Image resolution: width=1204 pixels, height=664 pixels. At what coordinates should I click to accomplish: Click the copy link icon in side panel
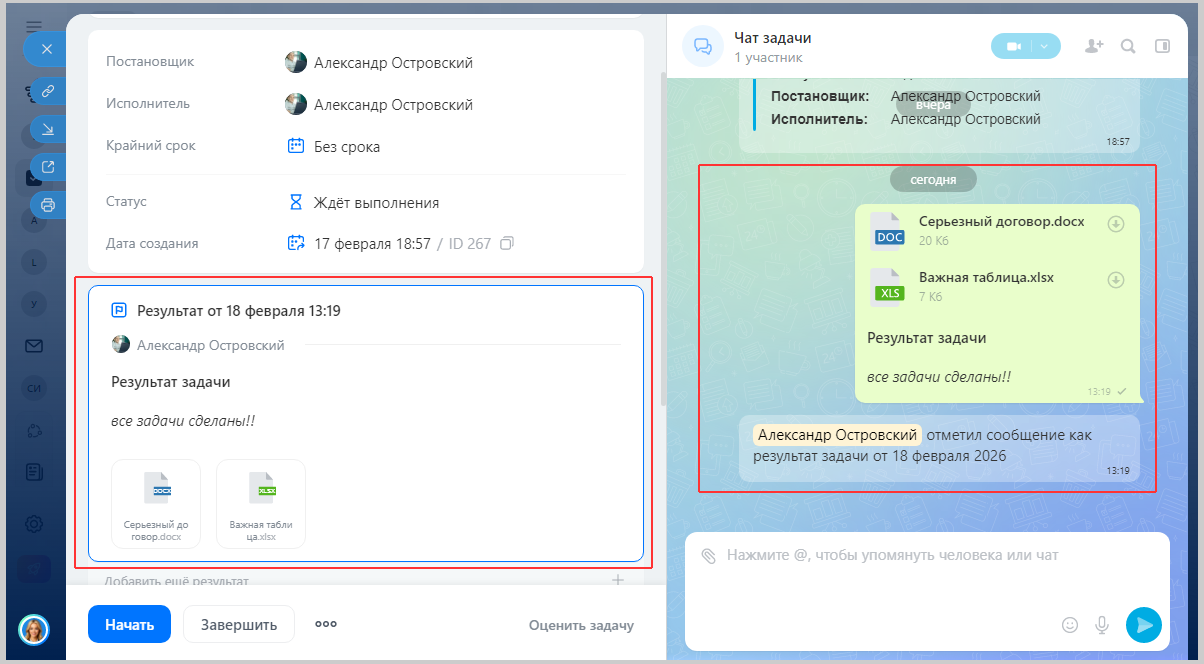(47, 90)
